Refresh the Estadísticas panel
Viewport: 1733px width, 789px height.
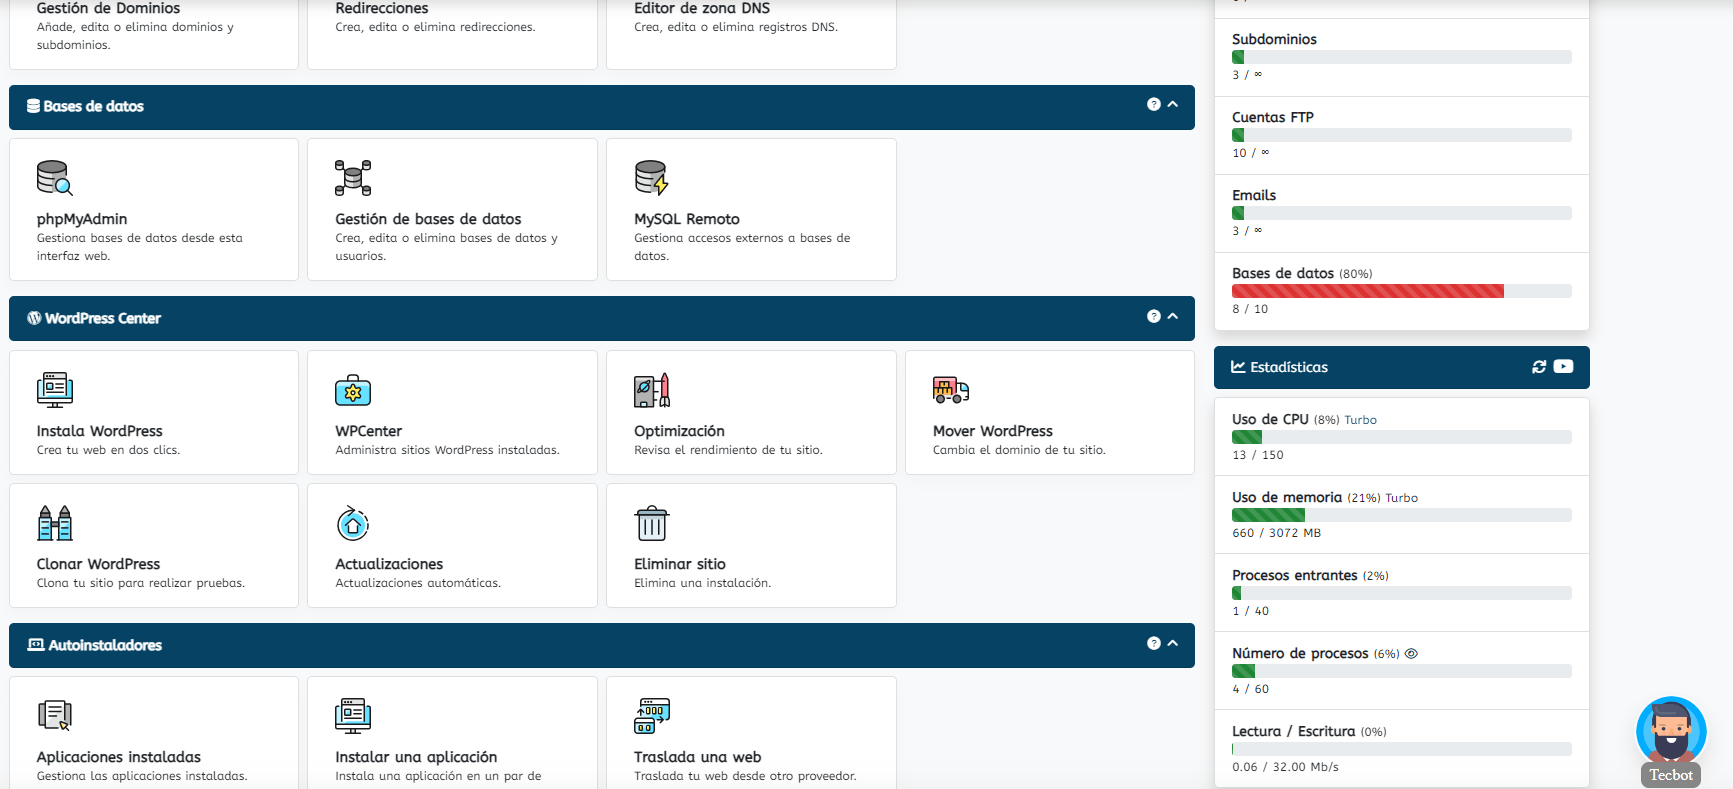click(x=1539, y=367)
